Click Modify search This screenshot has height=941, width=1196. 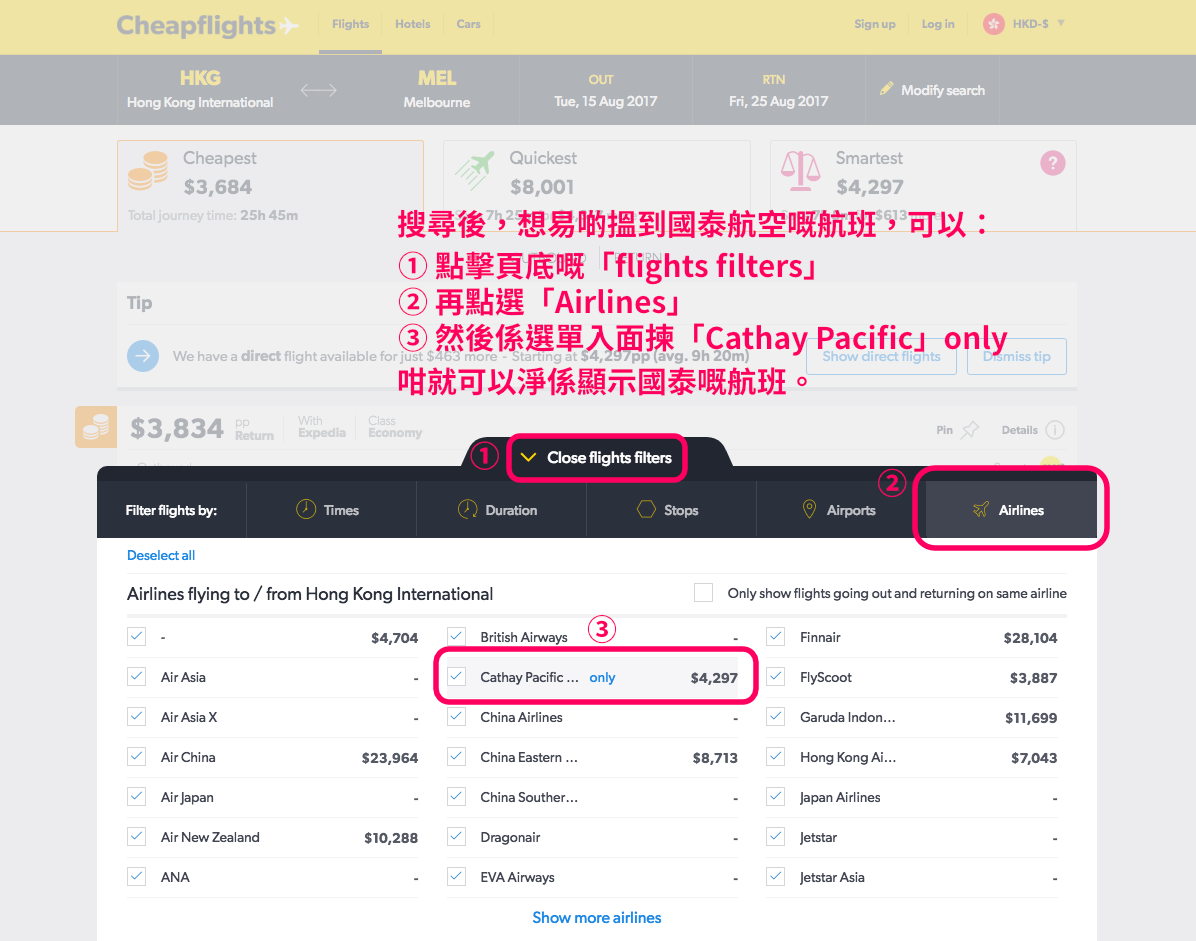coord(932,90)
